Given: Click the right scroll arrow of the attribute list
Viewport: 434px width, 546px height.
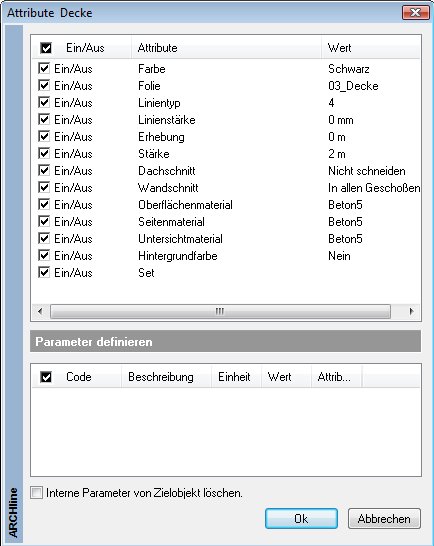Looking at the screenshot, I should [x=411, y=311].
